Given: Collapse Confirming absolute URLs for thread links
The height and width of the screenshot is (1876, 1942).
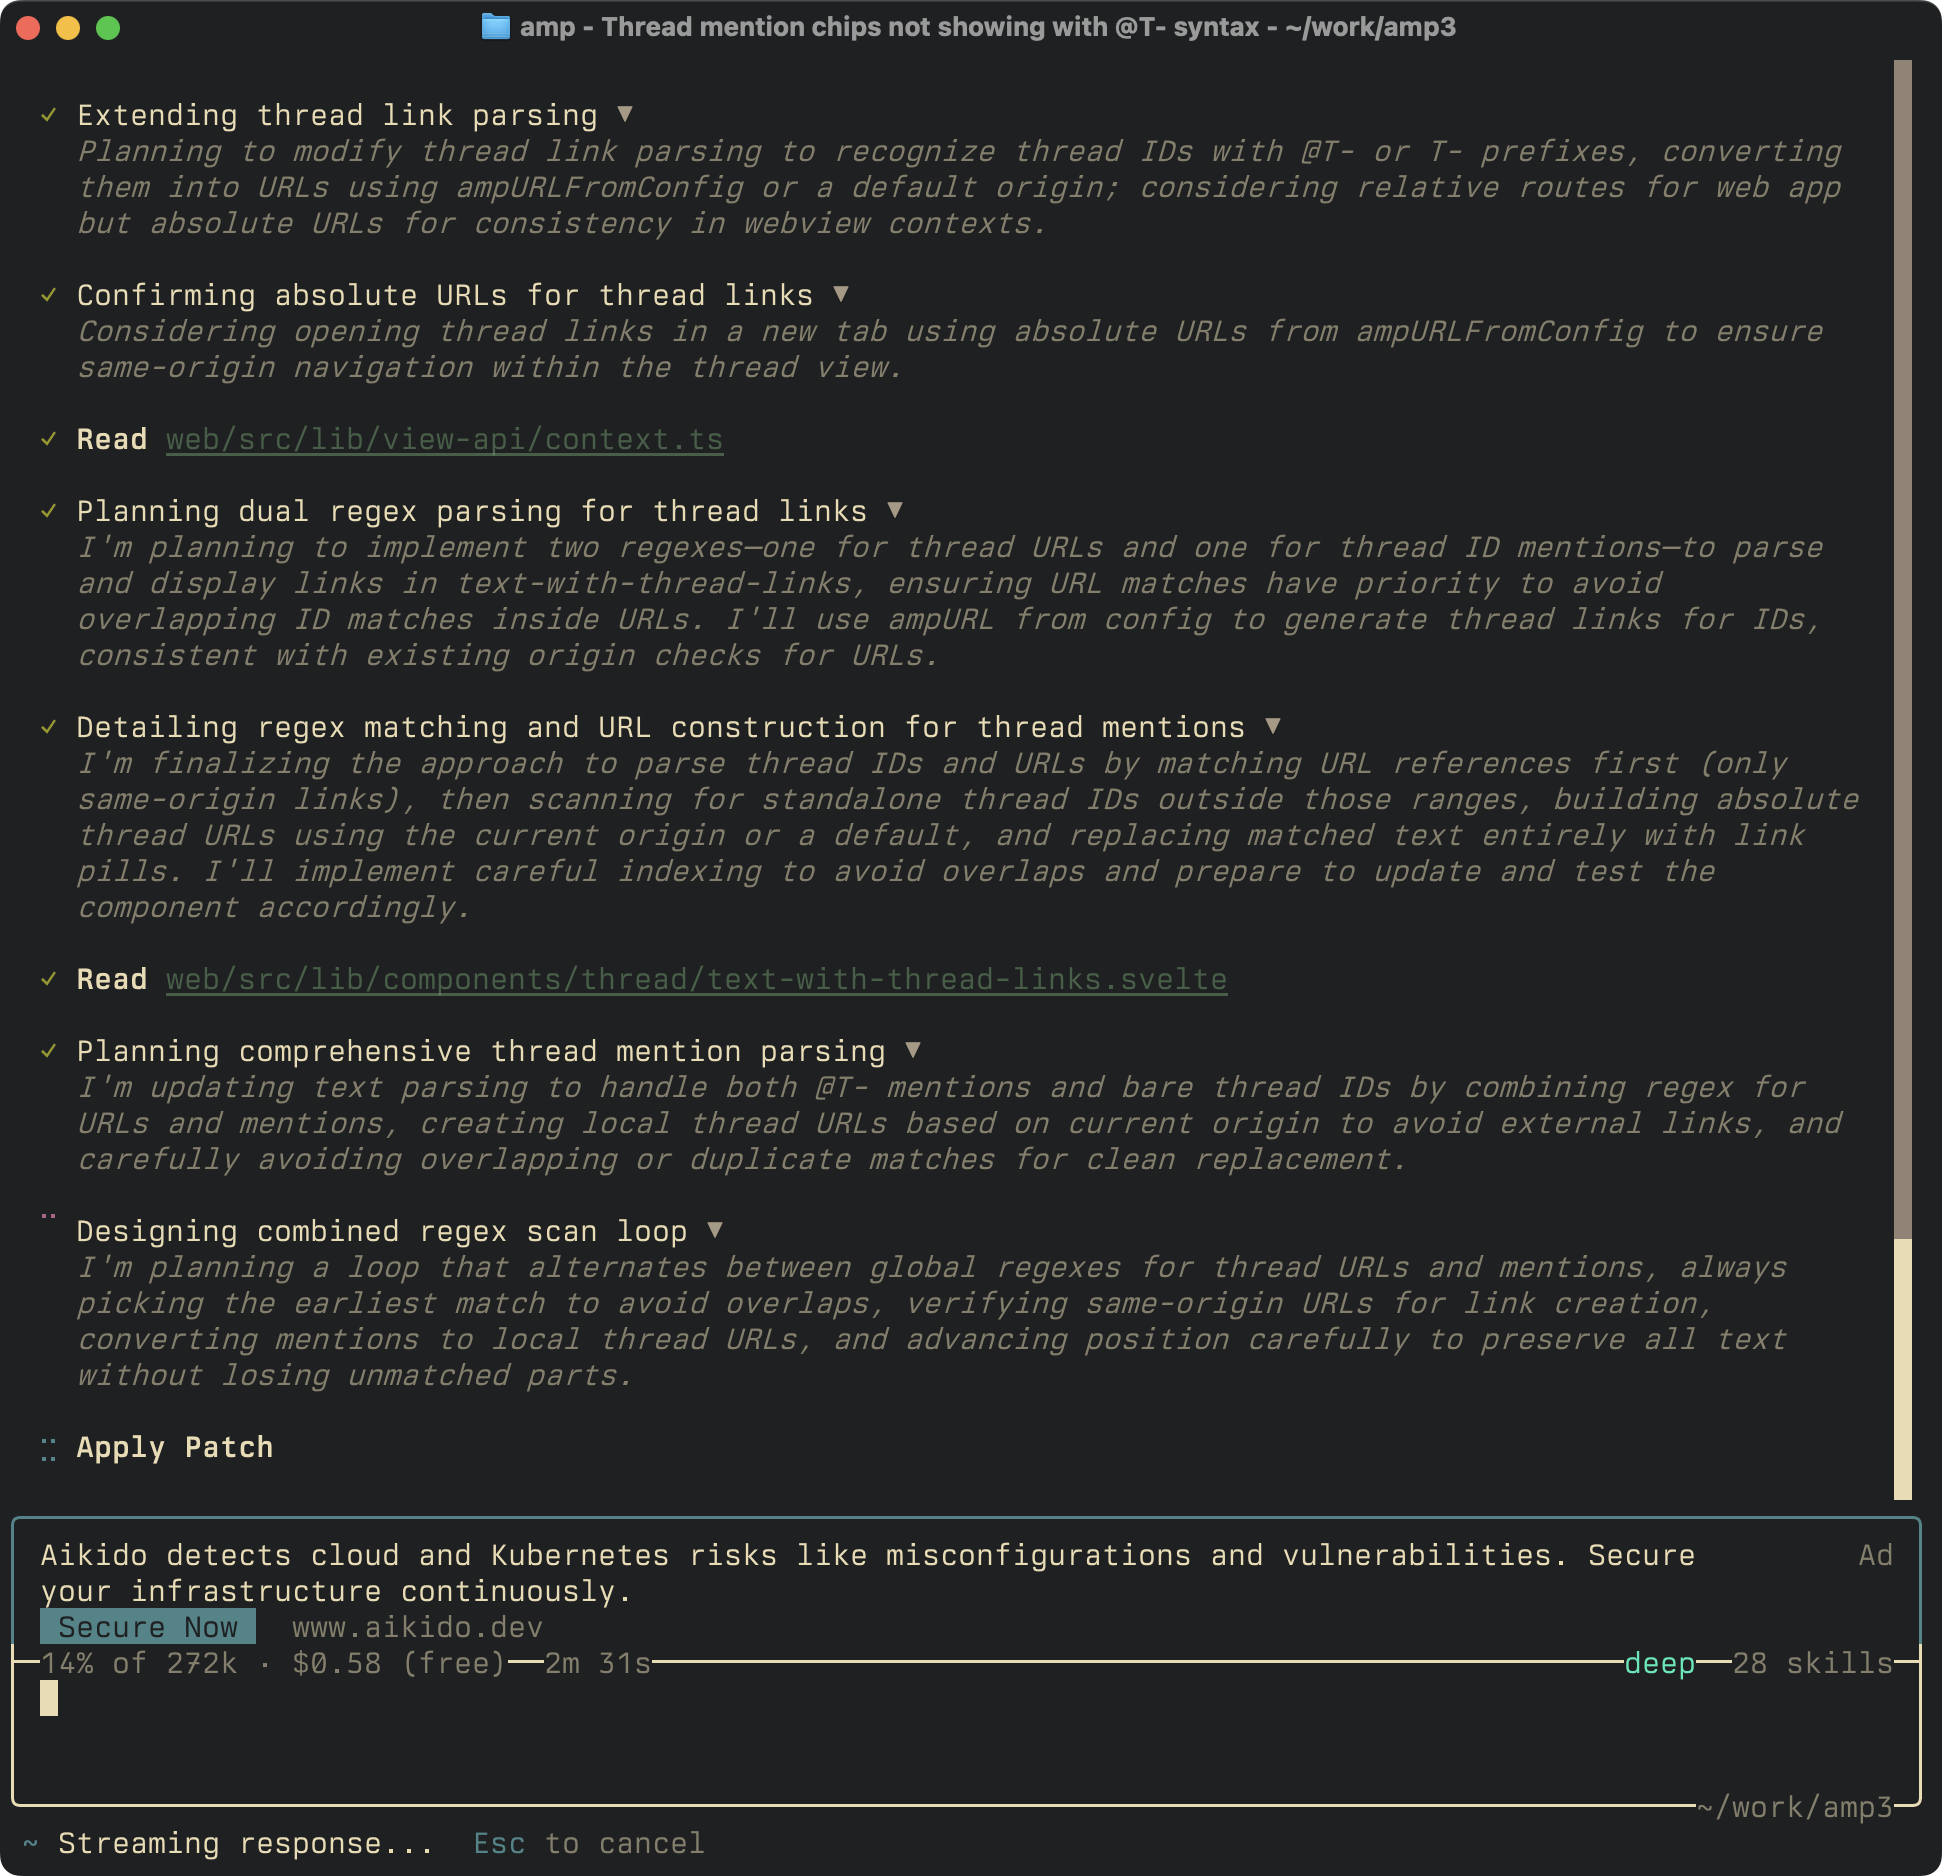Looking at the screenshot, I should tap(841, 294).
